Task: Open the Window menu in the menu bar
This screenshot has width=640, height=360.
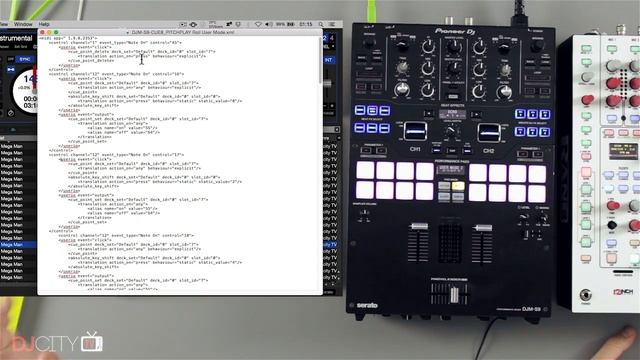Action: [x=23, y=24]
